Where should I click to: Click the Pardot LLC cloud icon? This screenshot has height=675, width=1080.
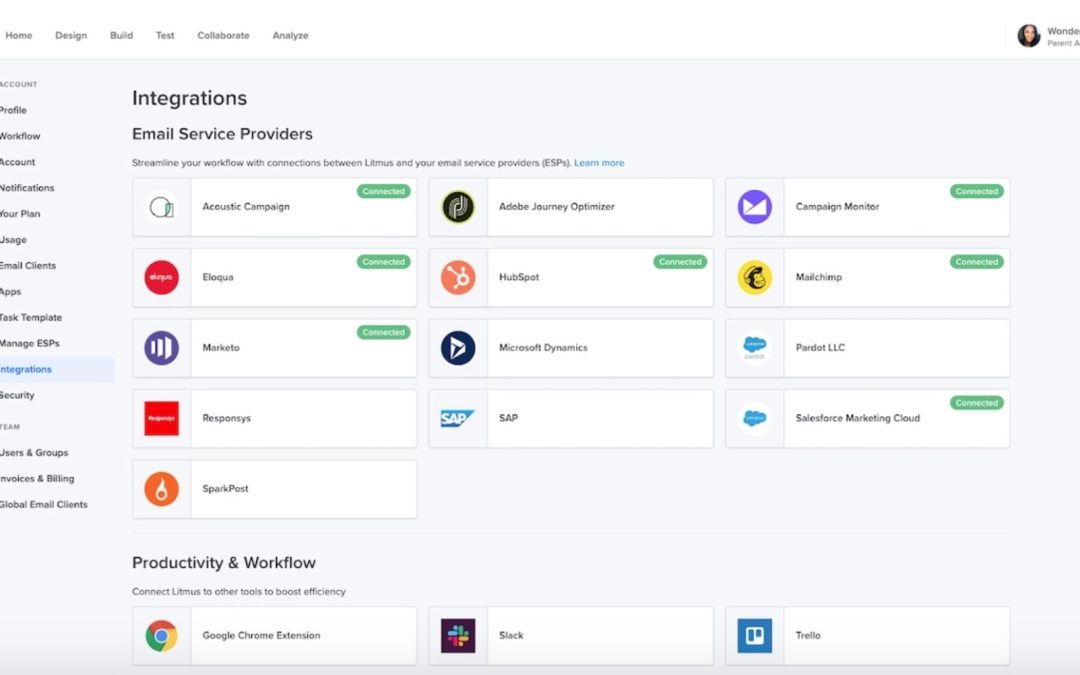754,348
